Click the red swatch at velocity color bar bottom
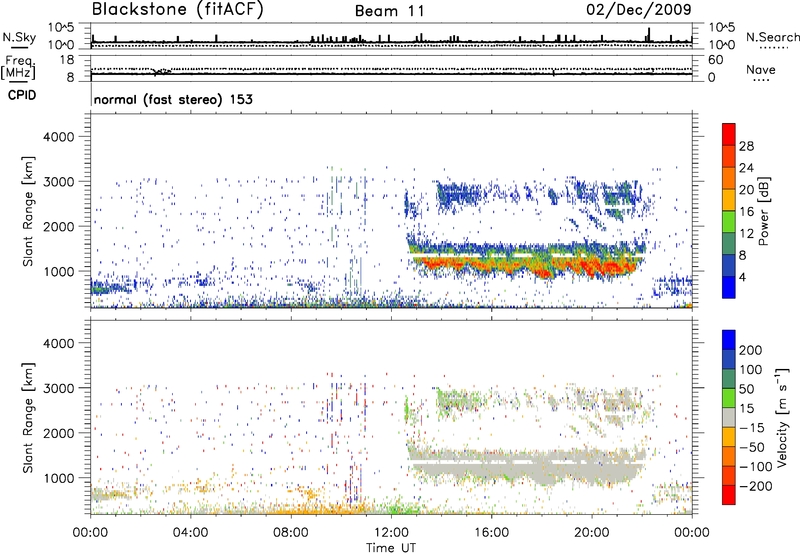The width and height of the screenshot is (800, 554). pyautogui.click(x=729, y=495)
